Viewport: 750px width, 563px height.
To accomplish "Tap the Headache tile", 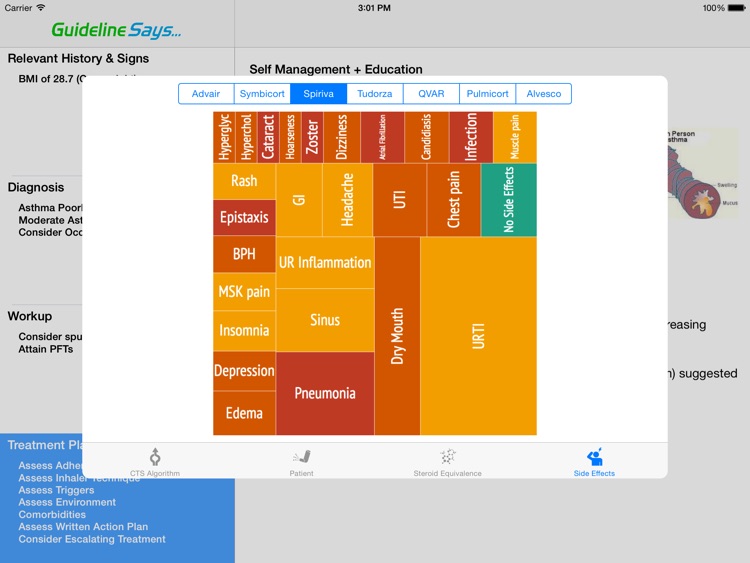I will 348,200.
